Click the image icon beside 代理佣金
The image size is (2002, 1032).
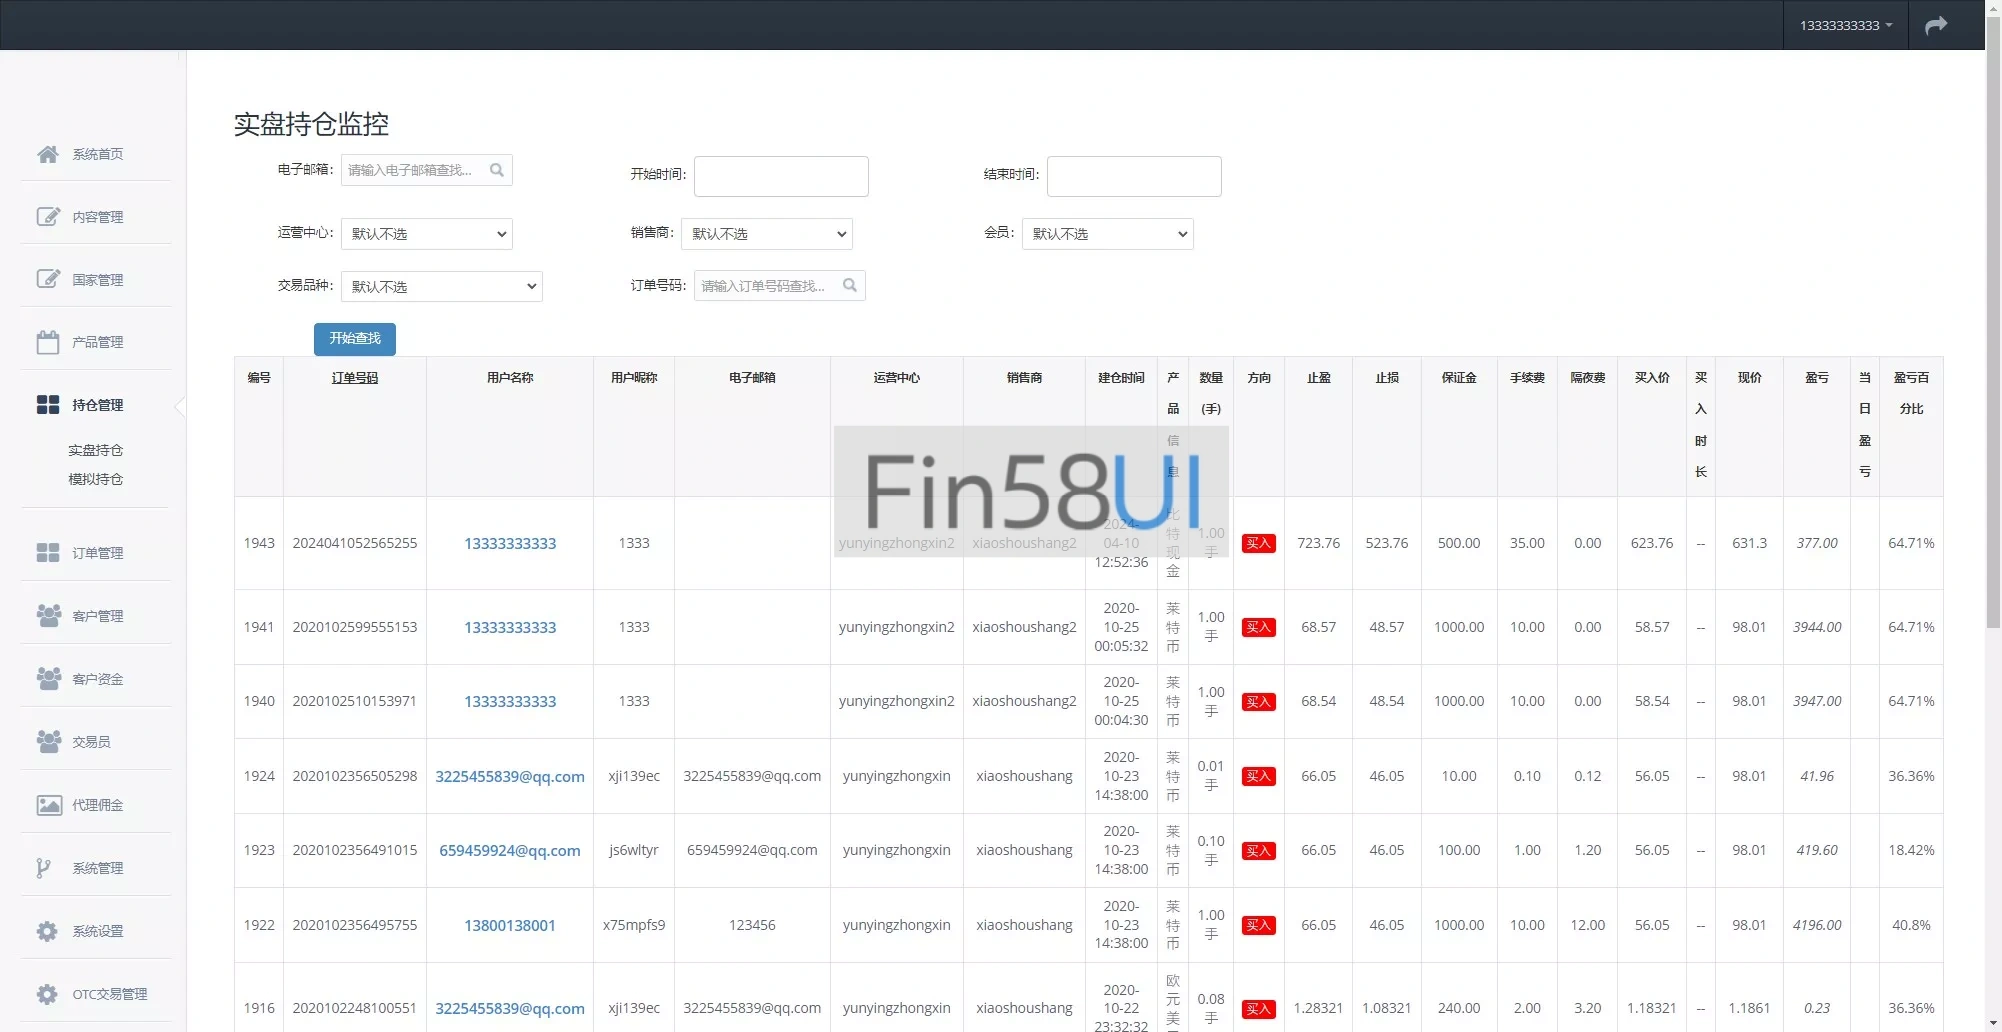[x=47, y=805]
